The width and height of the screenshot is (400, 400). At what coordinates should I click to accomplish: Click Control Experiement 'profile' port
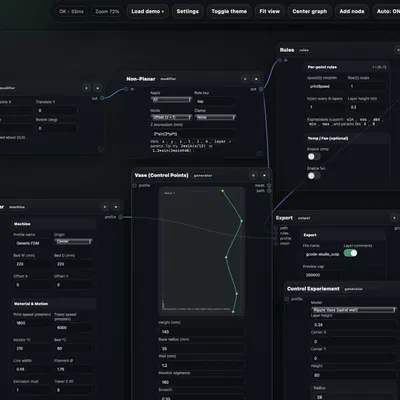[287, 299]
